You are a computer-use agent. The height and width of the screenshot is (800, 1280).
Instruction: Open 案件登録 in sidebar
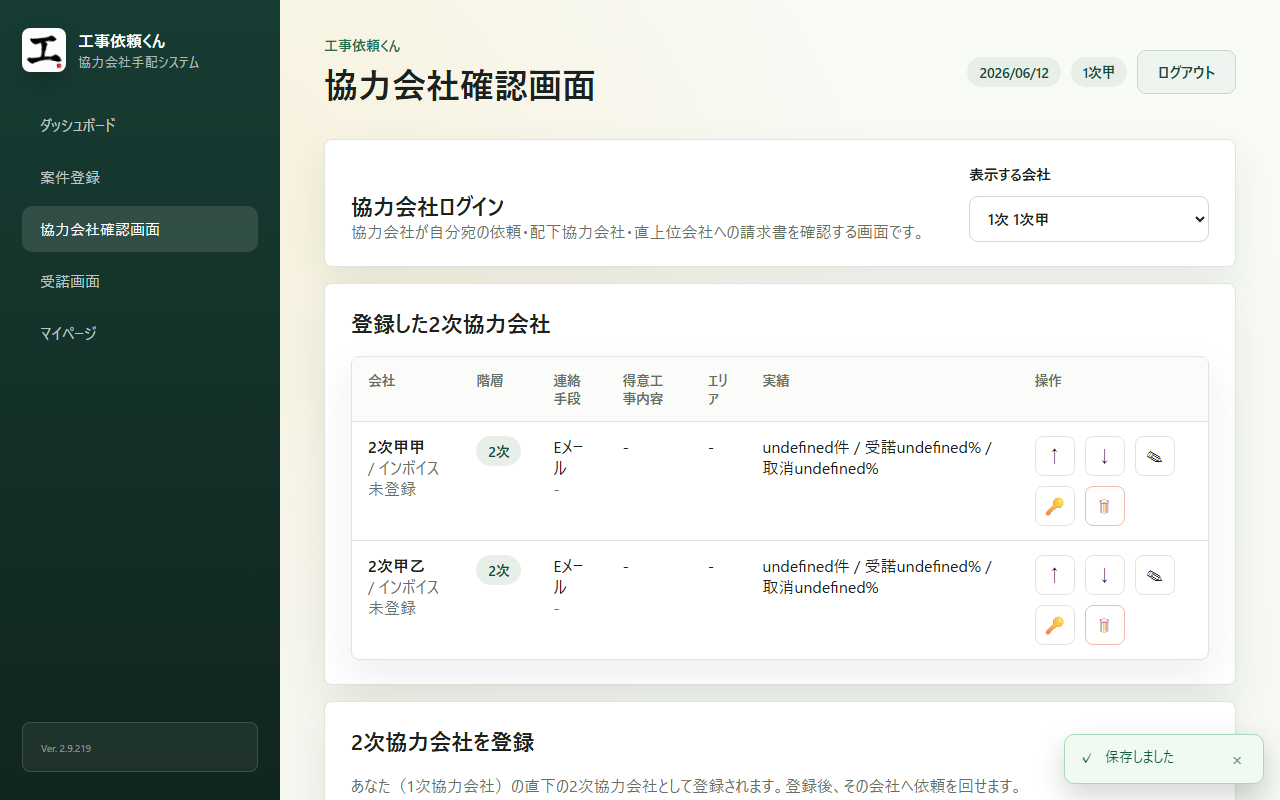tap(140, 177)
